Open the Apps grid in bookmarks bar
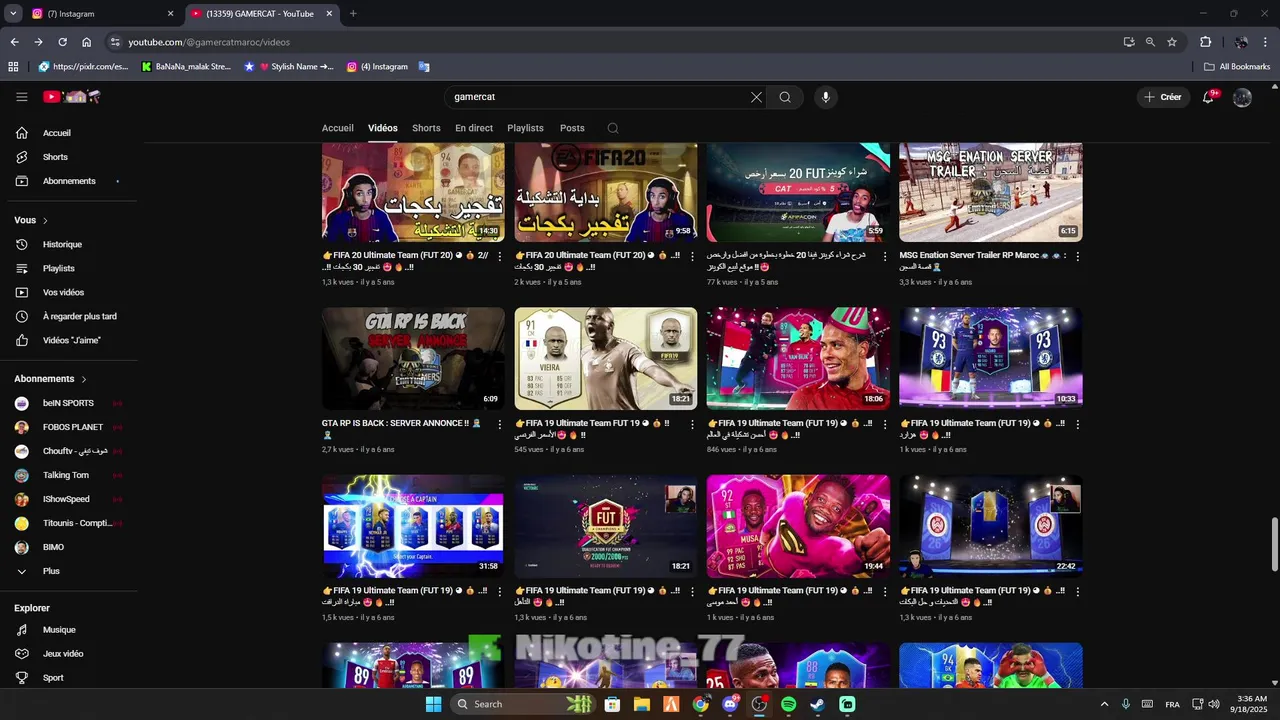 click(13, 67)
